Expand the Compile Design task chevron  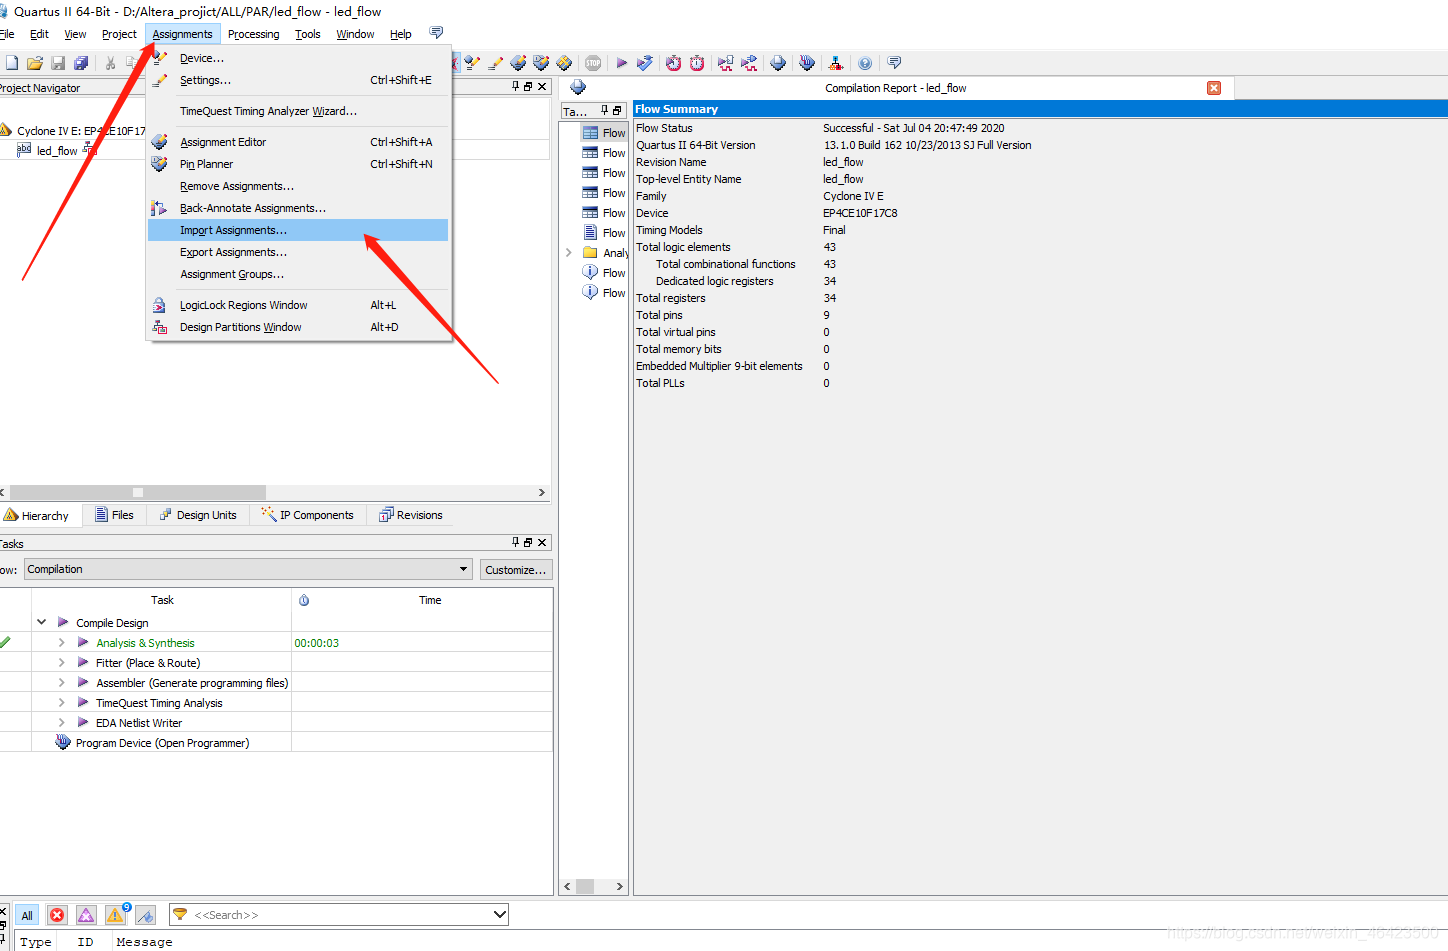42,622
